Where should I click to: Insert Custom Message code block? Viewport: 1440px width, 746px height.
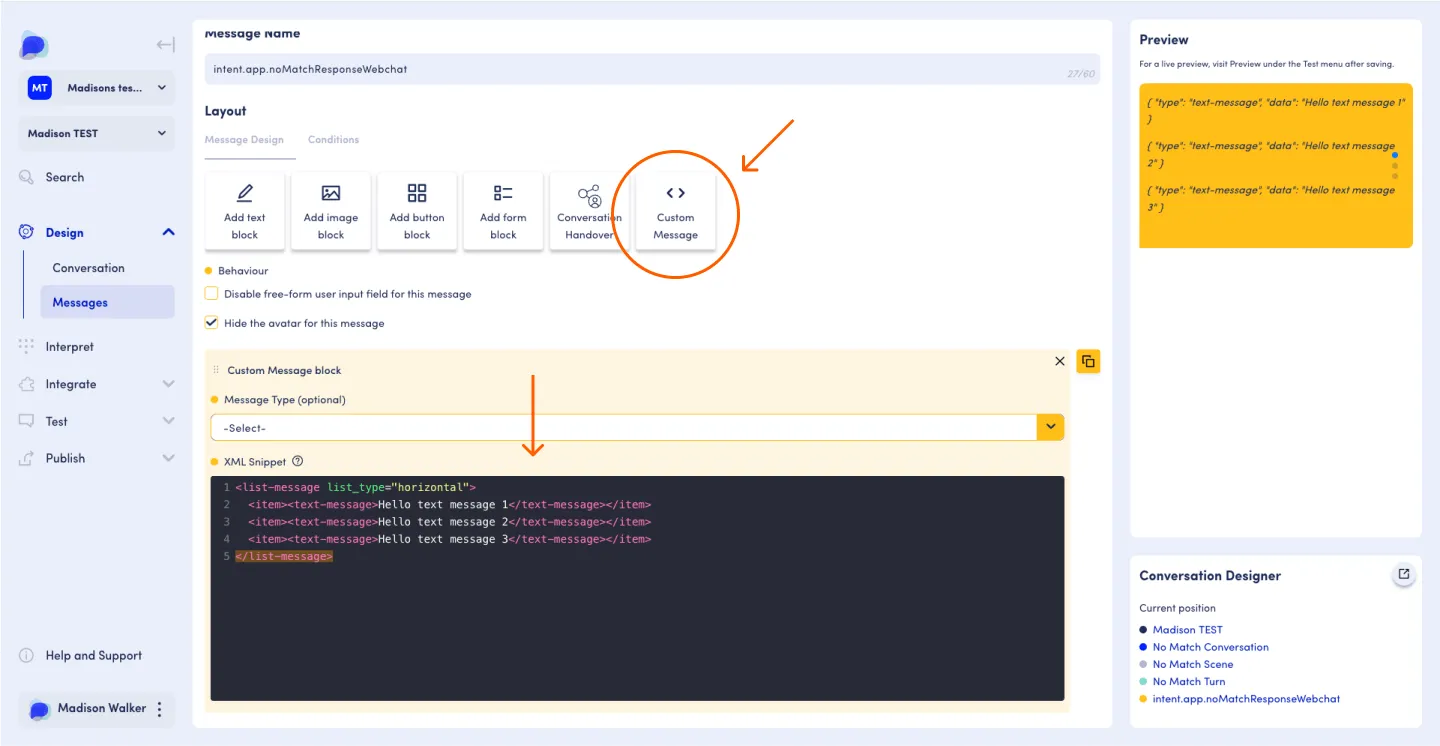676,211
